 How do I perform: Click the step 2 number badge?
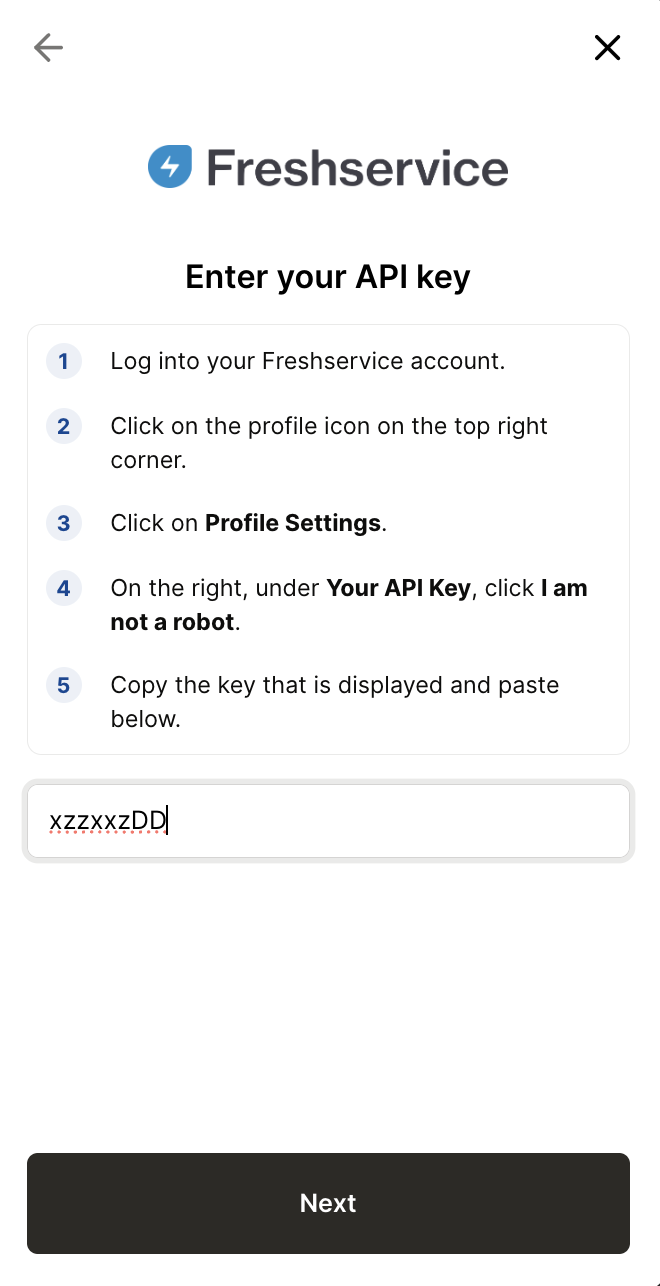click(63, 427)
